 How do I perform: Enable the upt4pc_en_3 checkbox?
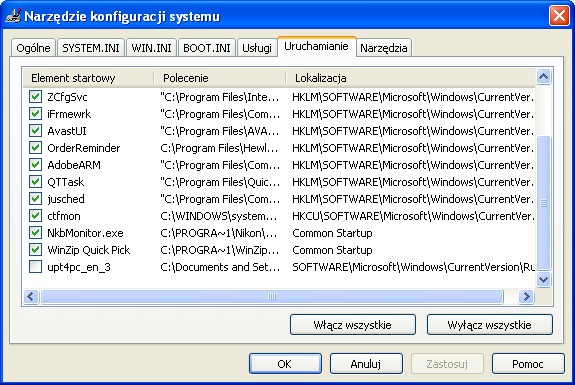point(35,267)
